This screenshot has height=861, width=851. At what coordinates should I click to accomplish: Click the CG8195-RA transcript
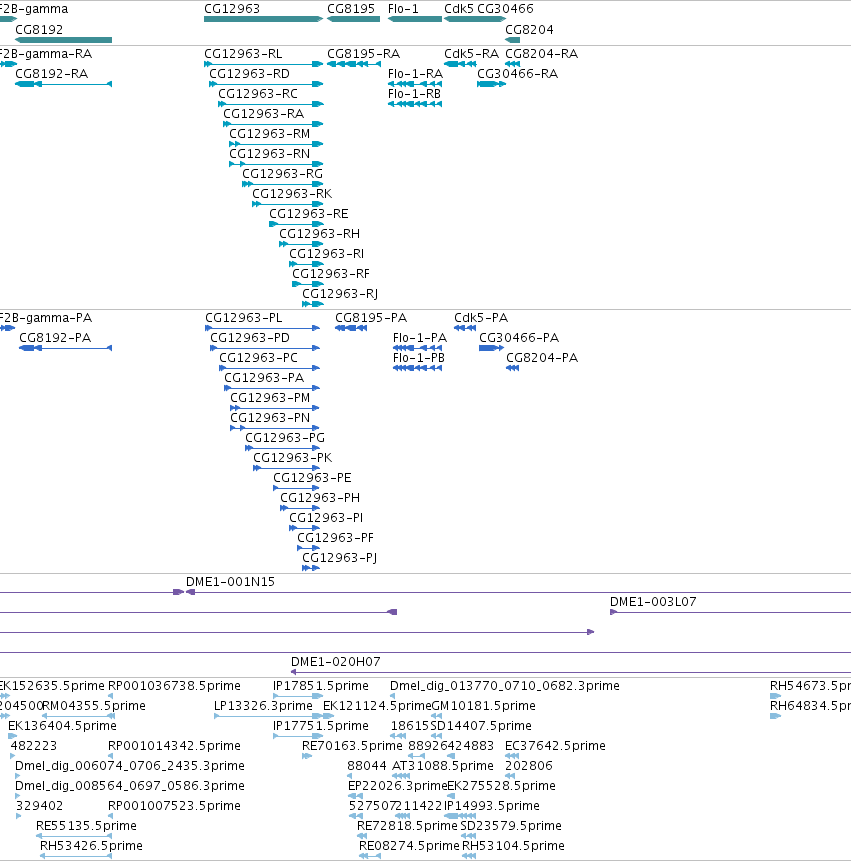click(354, 64)
